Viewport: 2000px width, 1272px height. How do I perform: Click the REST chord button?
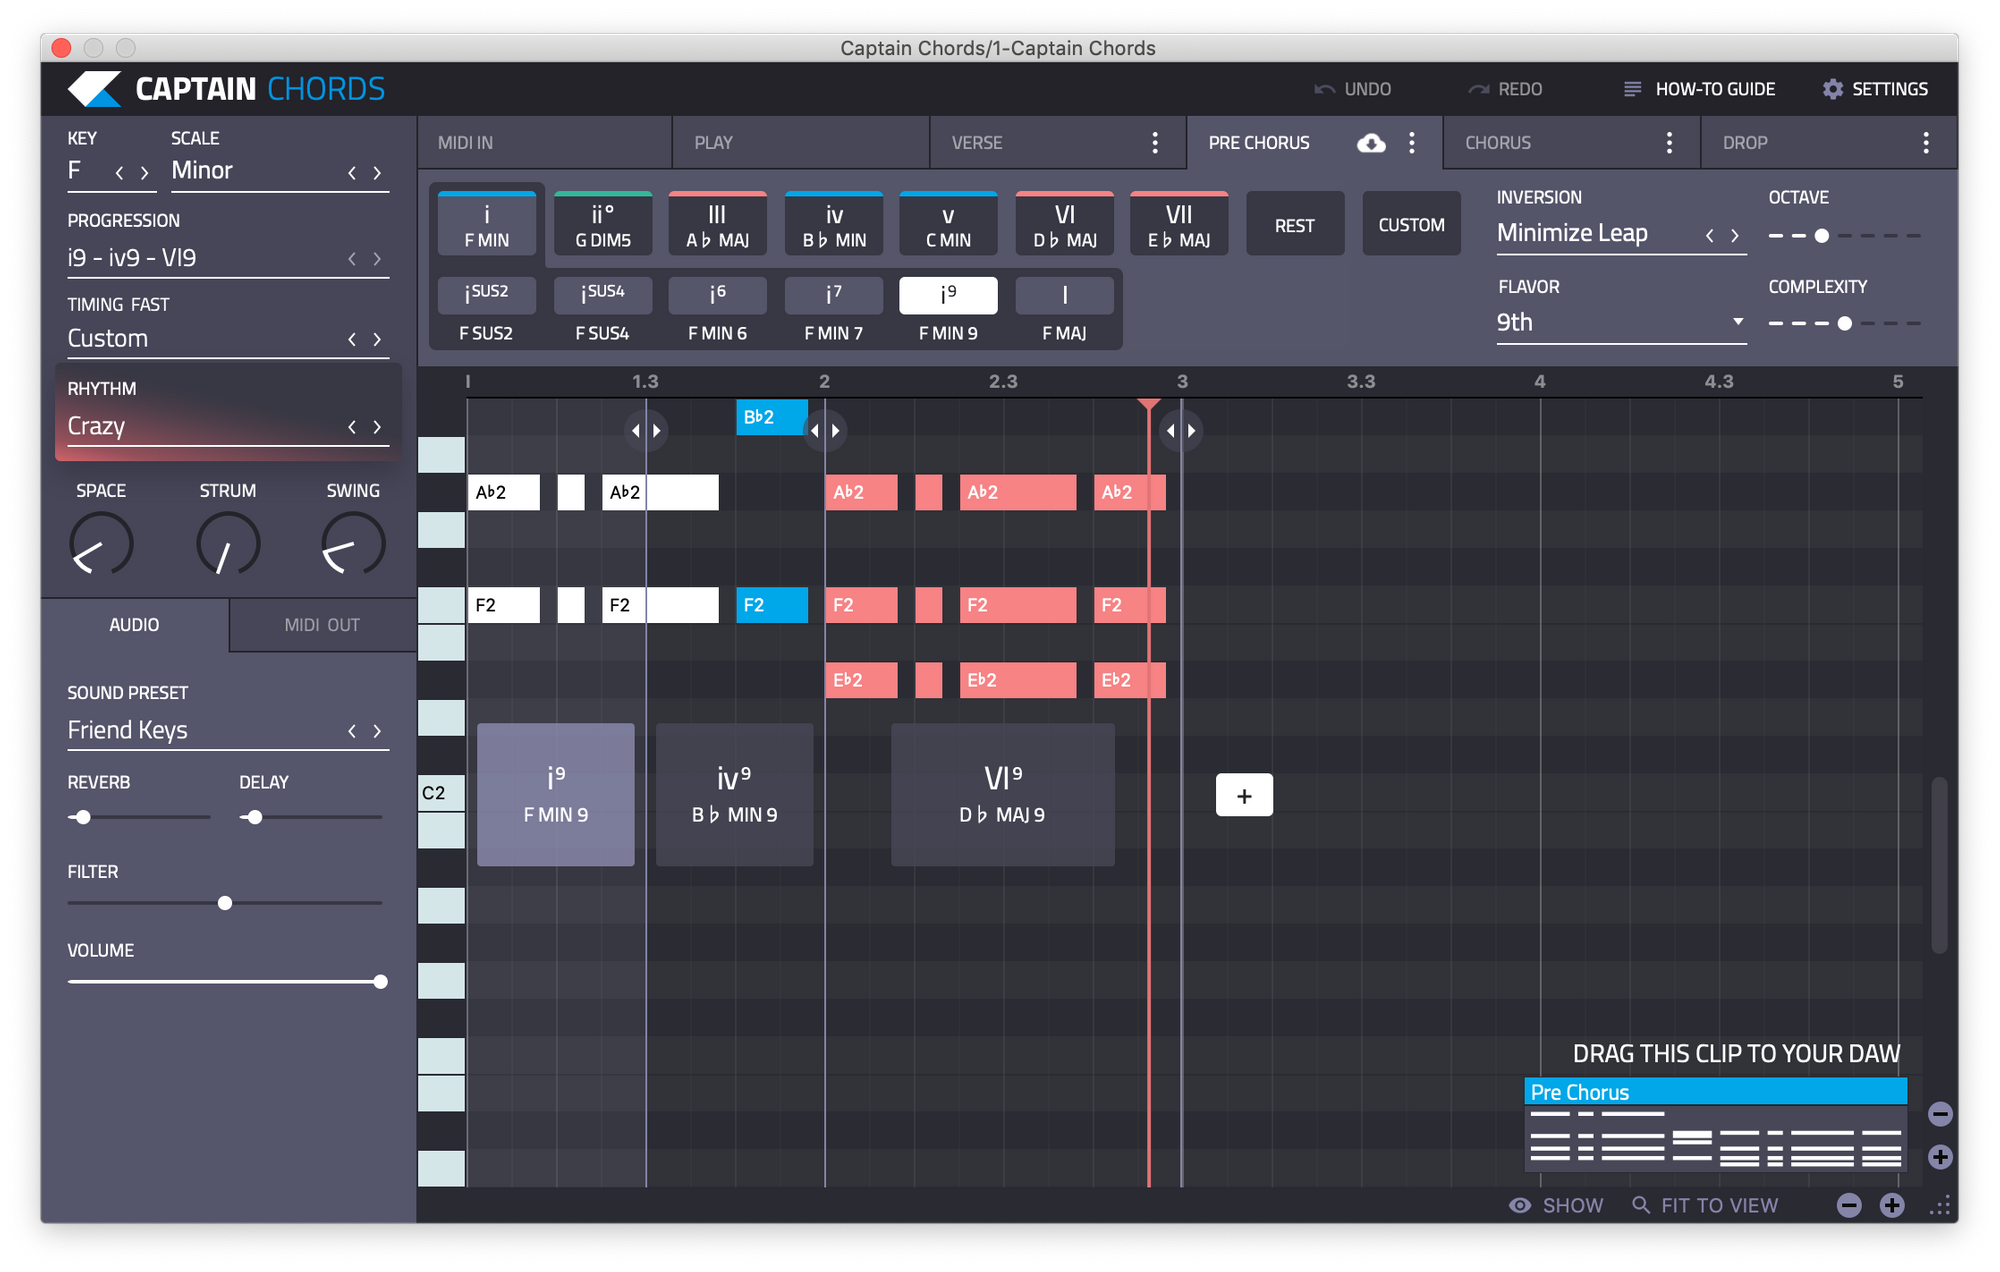click(x=1294, y=225)
